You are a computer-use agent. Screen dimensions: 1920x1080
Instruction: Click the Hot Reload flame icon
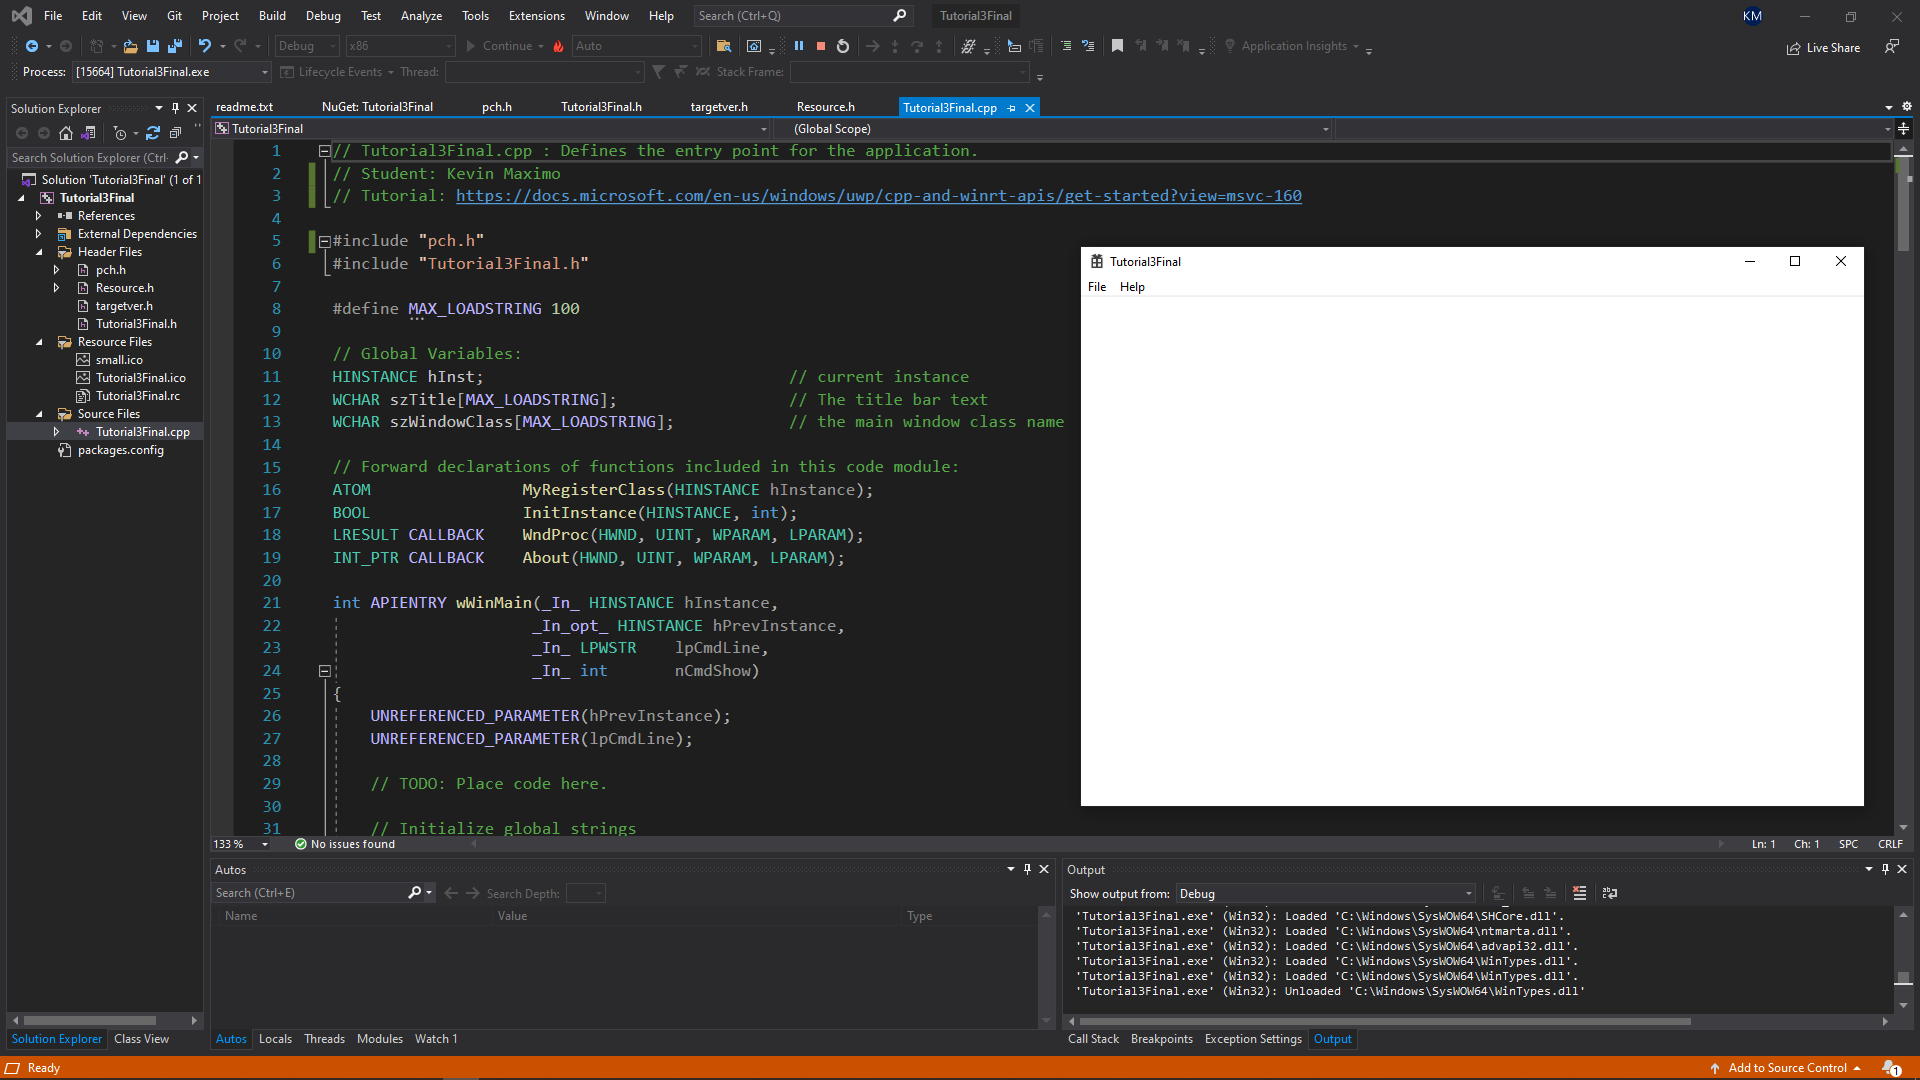(558, 46)
